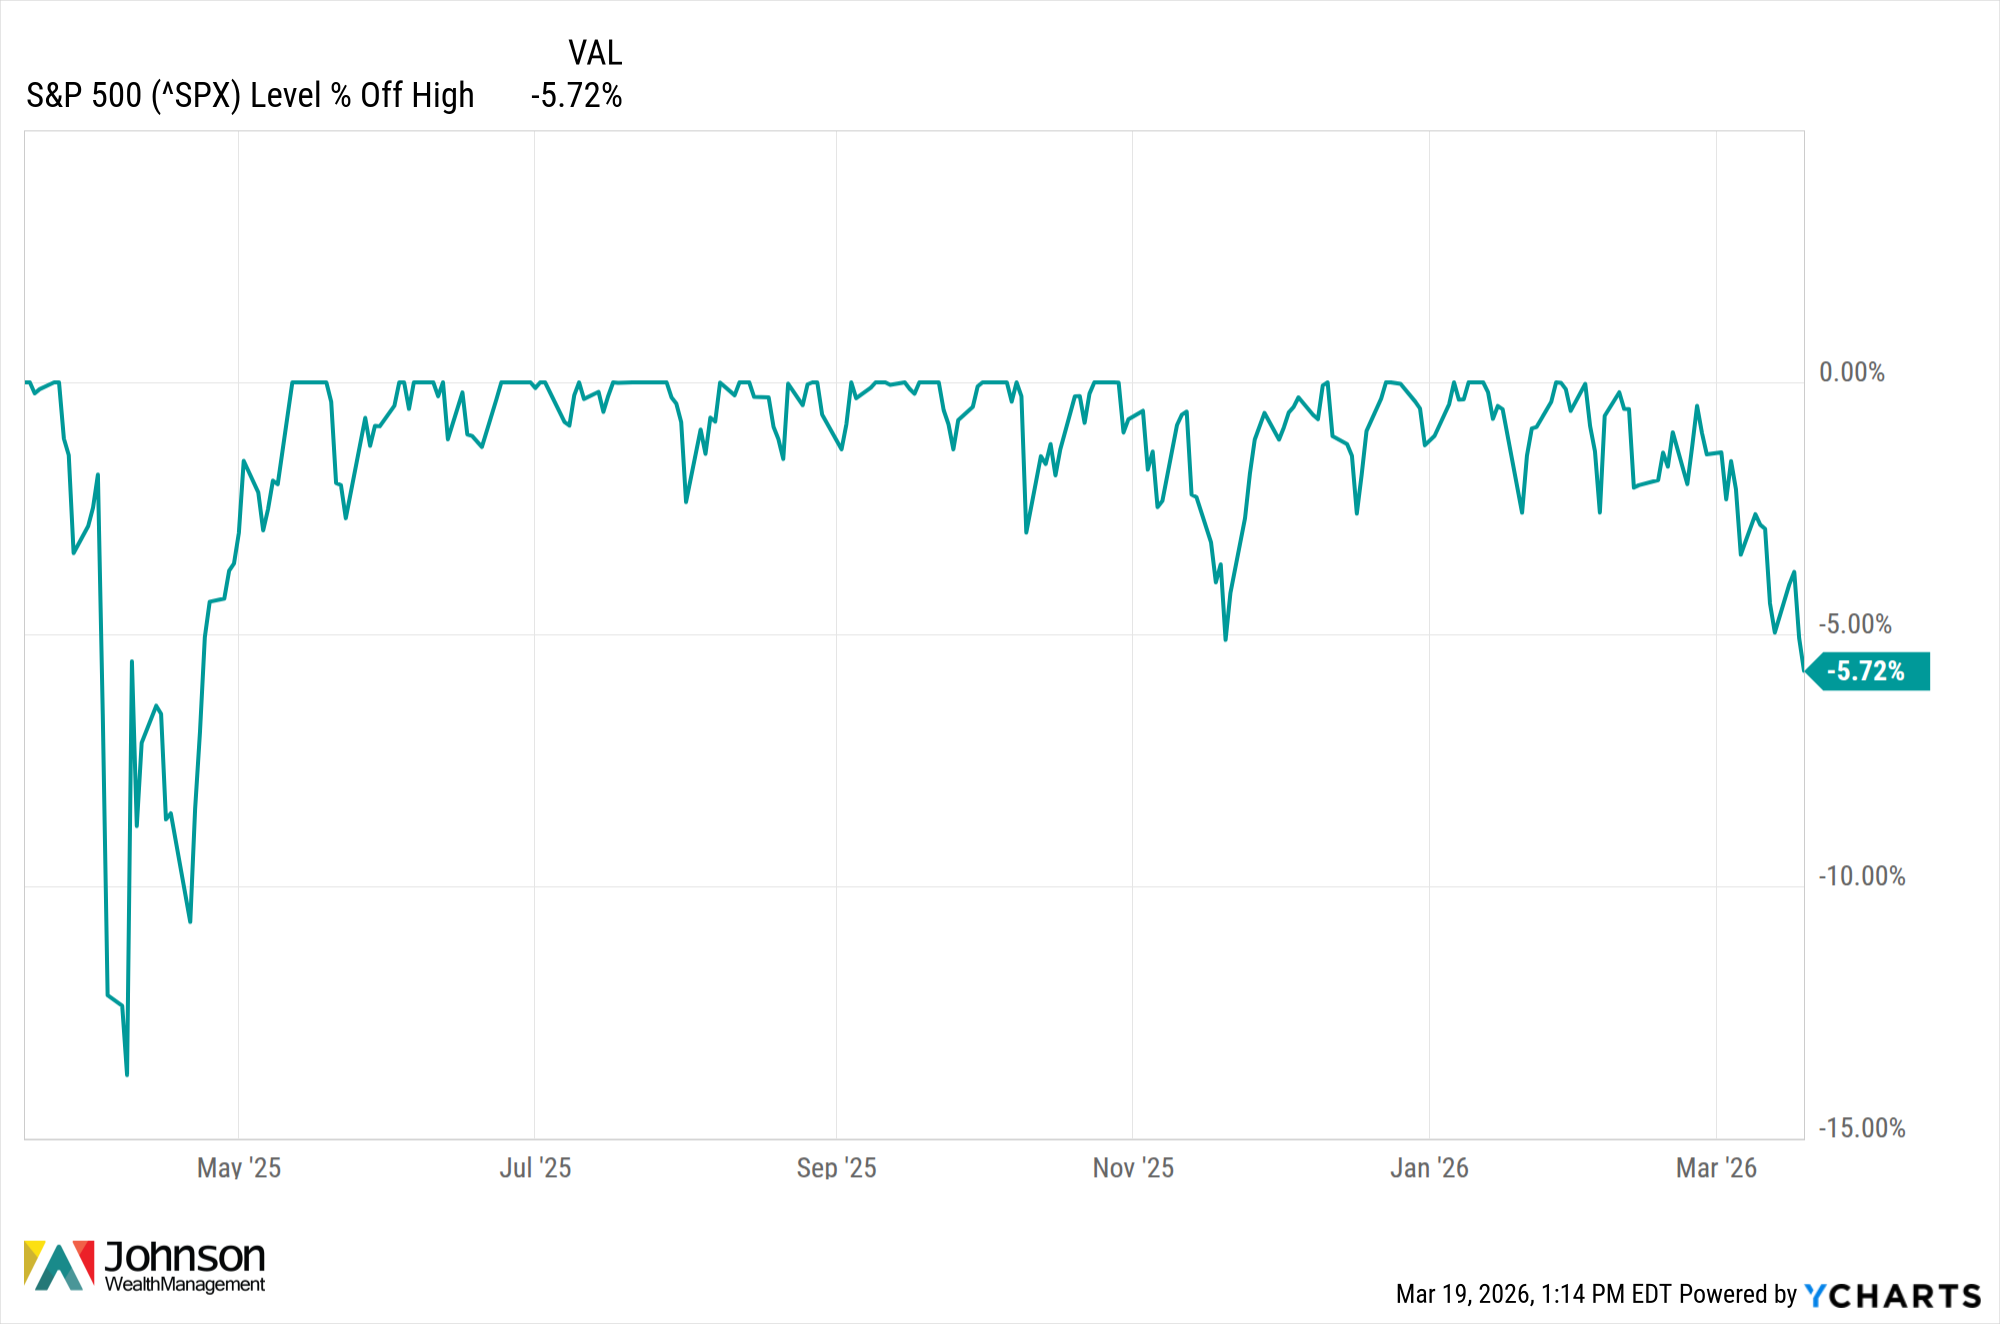Pick the Nov '25 date label
The height and width of the screenshot is (1324, 2000).
pos(1133,1168)
